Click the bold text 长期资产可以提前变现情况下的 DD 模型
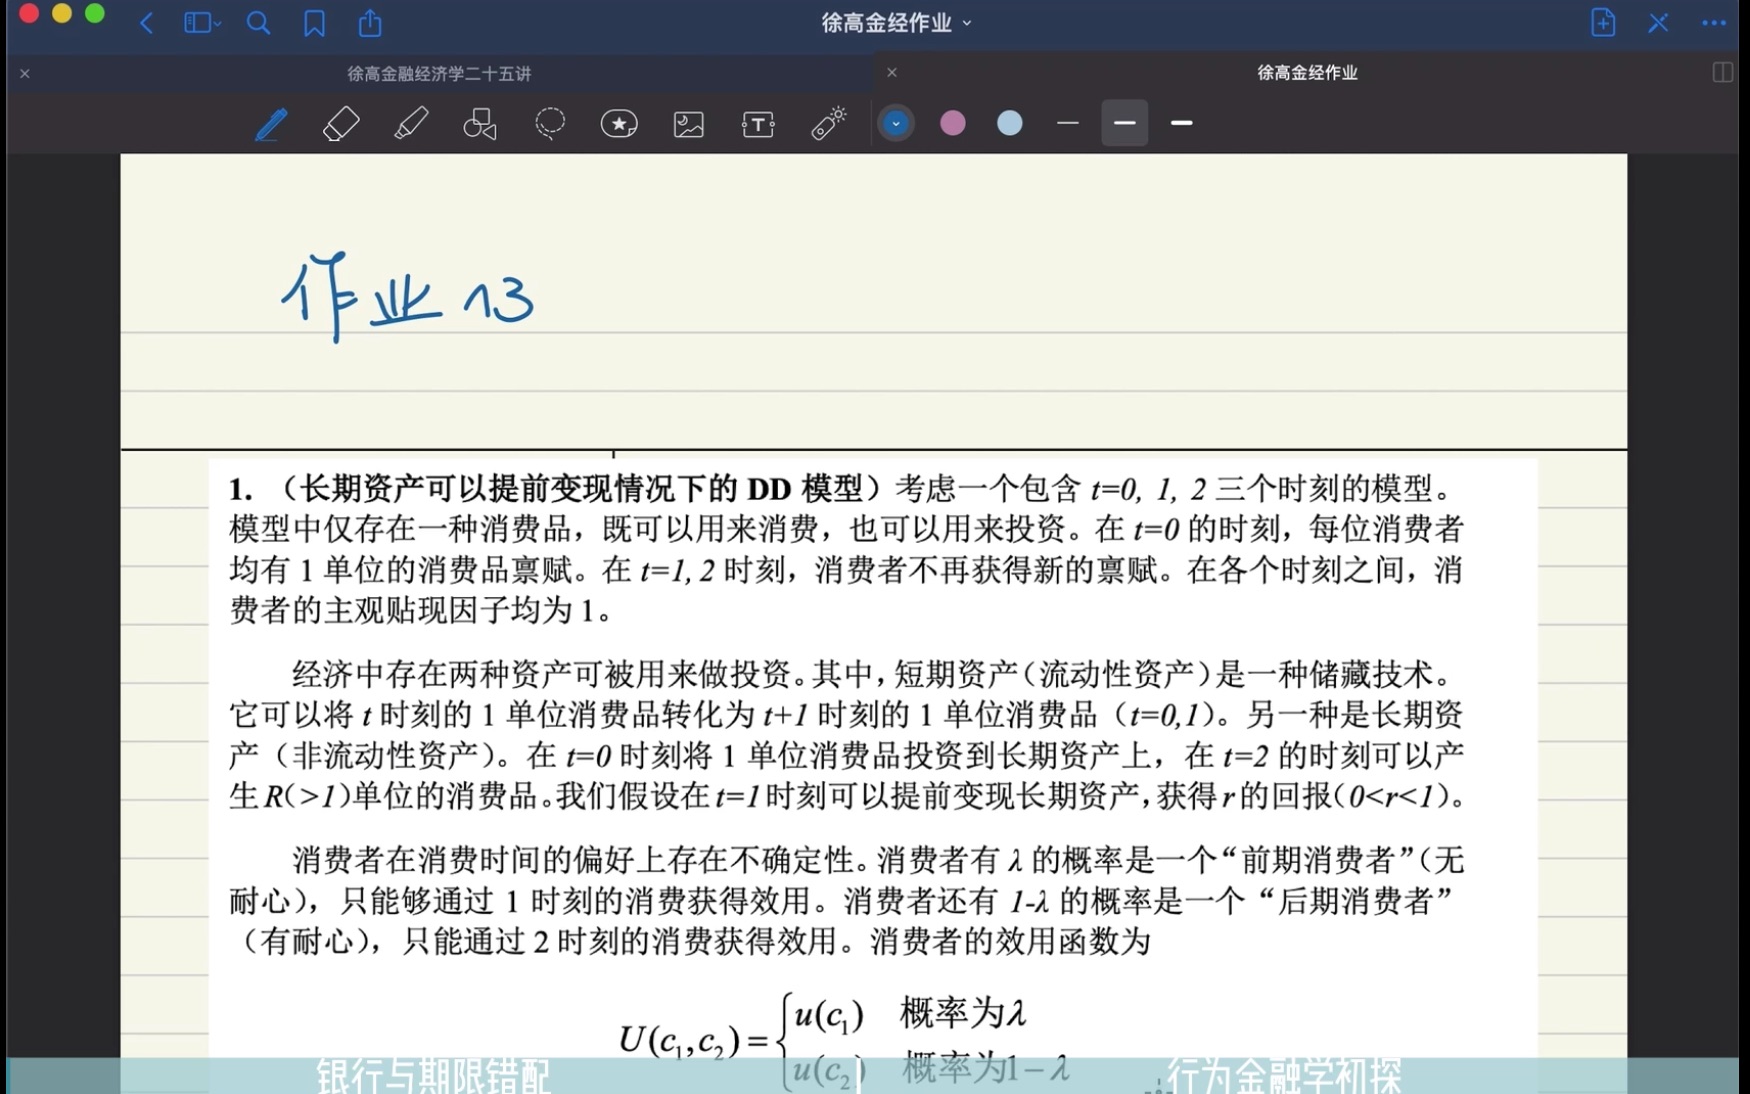This screenshot has height=1094, width=1750. coord(582,489)
